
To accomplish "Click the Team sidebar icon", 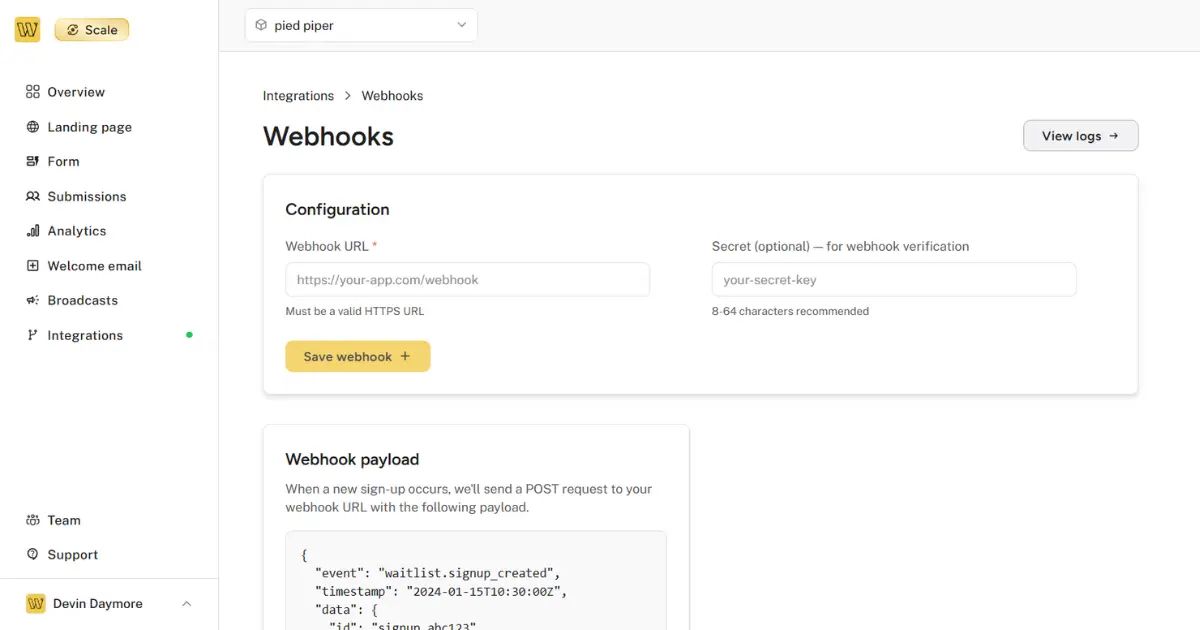I will pos(33,520).
